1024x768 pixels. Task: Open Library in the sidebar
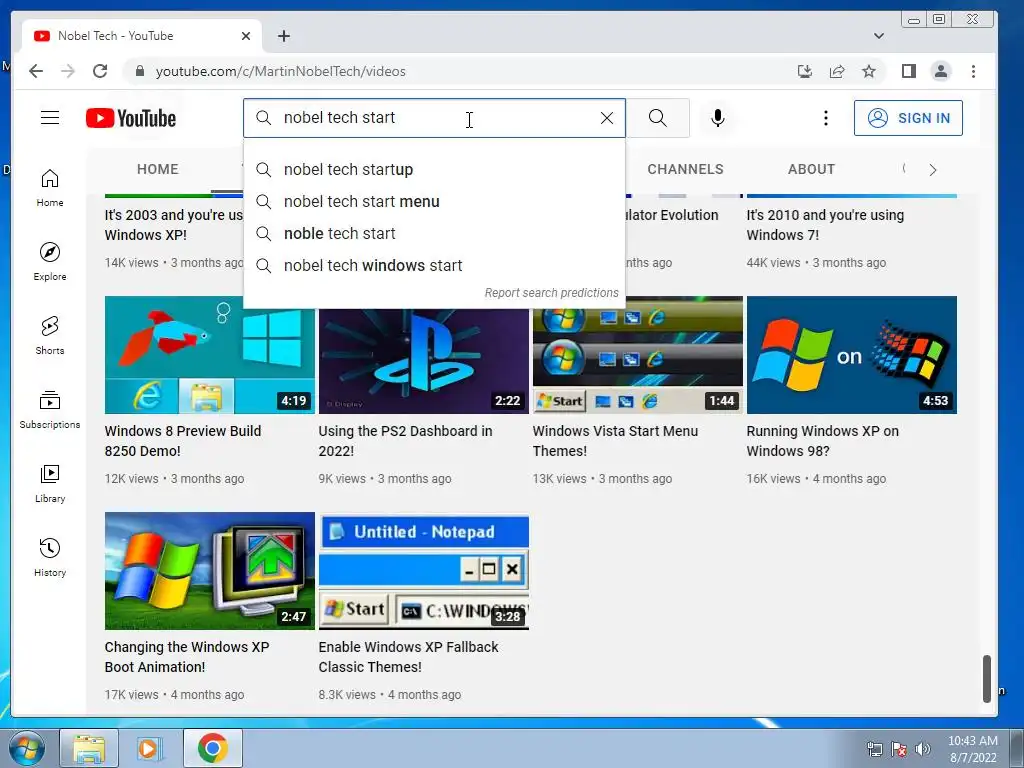pyautogui.click(x=50, y=483)
